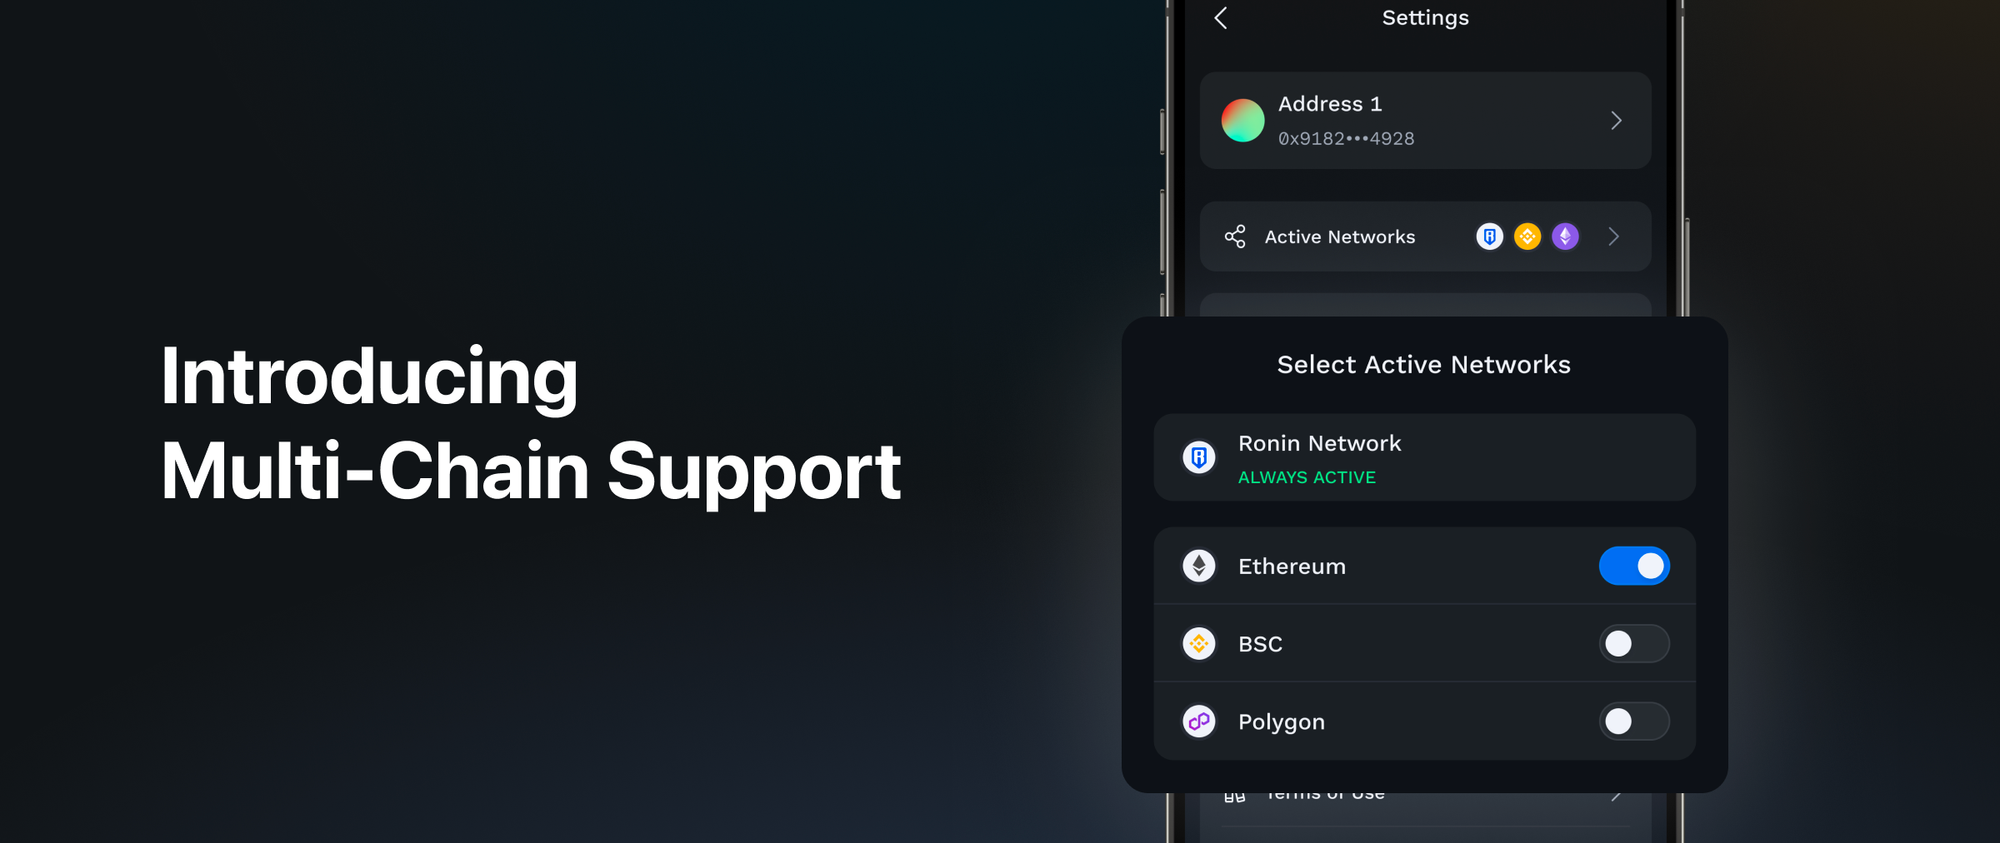The image size is (2000, 843).
Task: Click the Select Active Networks heading
Action: pyautogui.click(x=1424, y=365)
